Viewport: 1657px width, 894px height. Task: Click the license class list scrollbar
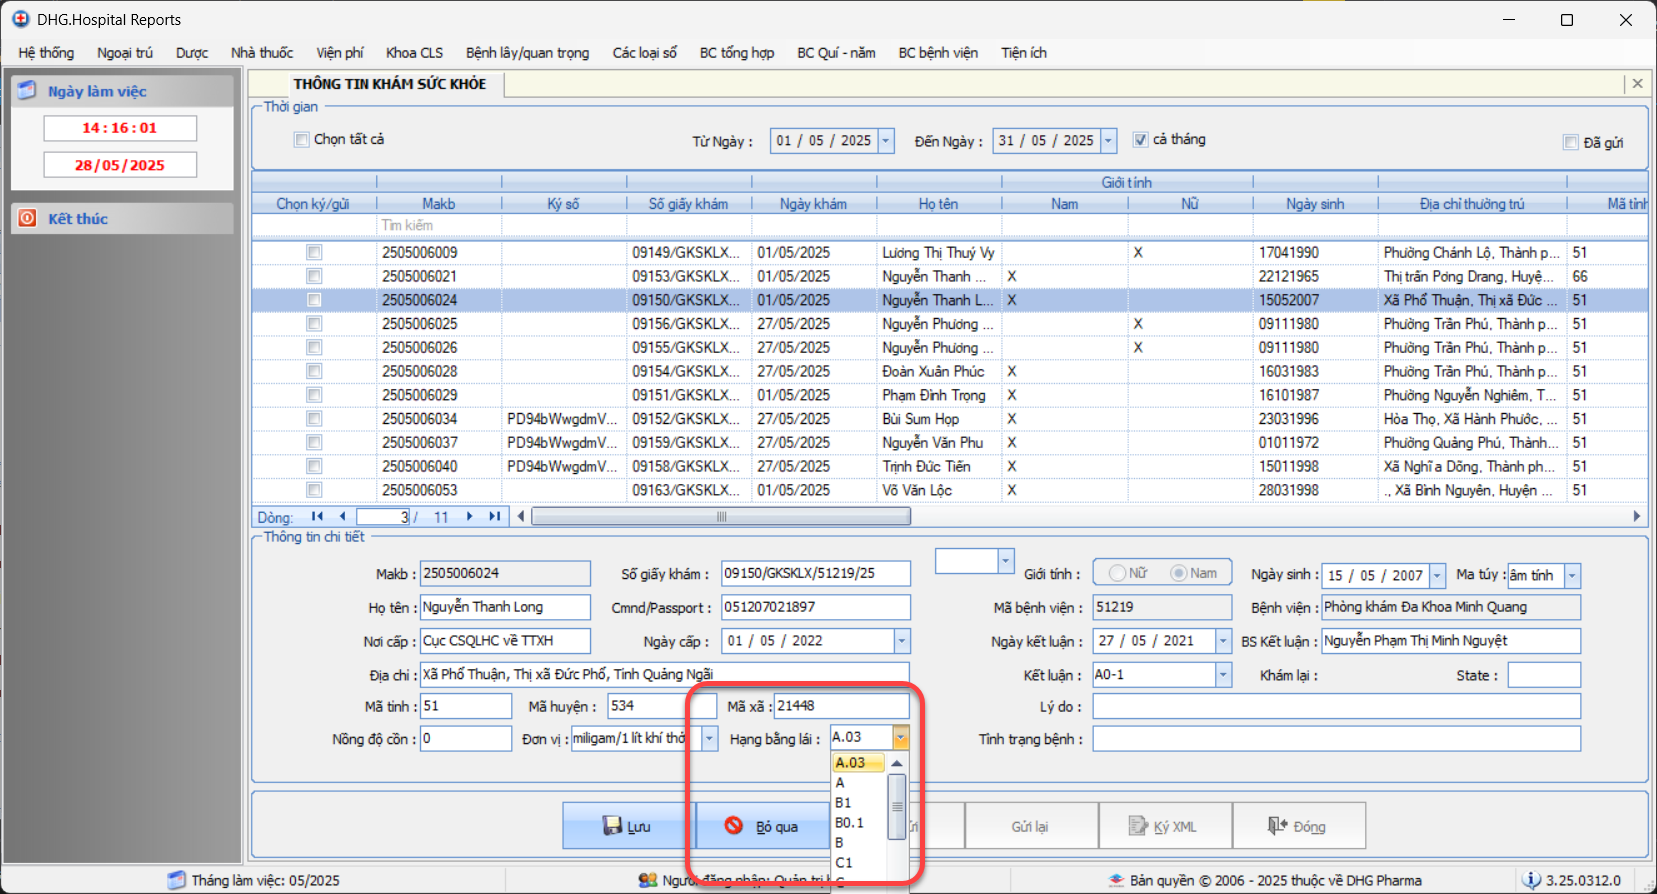[897, 806]
